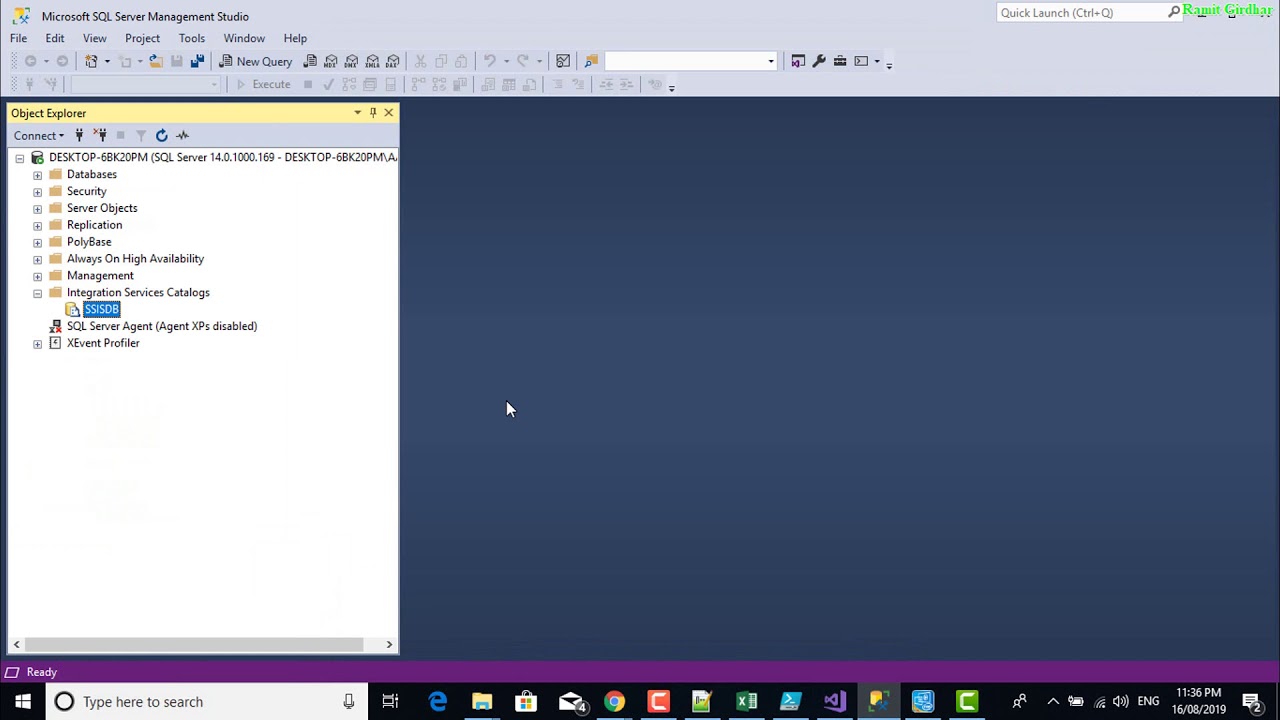Click the volume icon in system tray
The image size is (1280, 720).
coord(1121,701)
